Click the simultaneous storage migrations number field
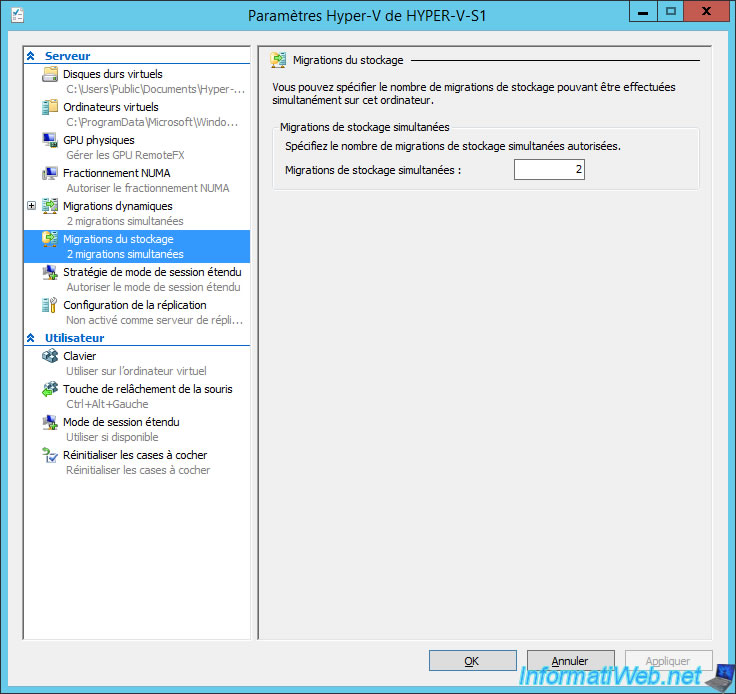 pos(549,169)
